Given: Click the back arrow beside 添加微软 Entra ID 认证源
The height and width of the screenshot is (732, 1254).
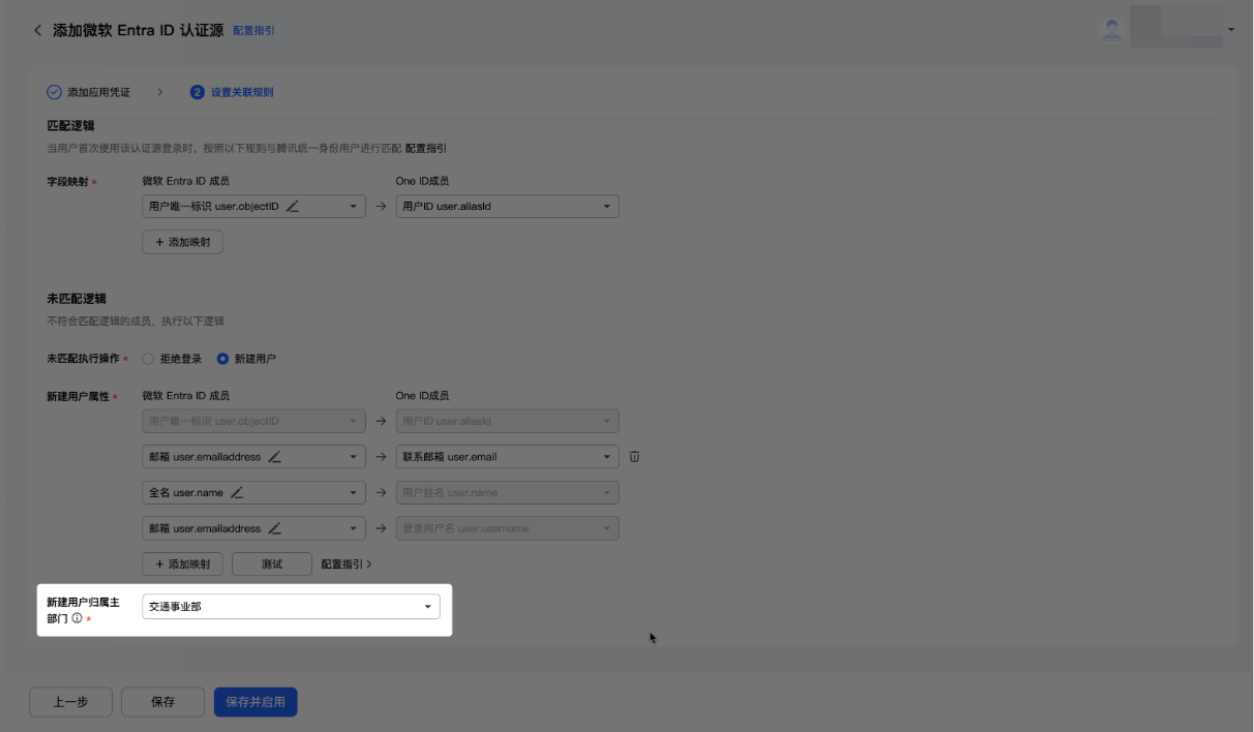Looking at the screenshot, I should (x=38, y=31).
